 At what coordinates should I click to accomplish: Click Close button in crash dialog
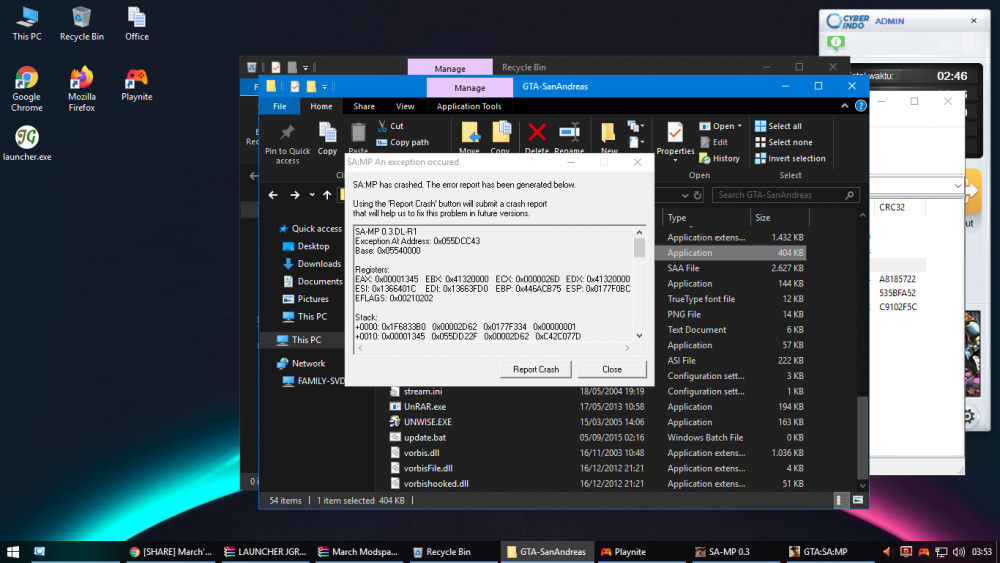coord(612,369)
